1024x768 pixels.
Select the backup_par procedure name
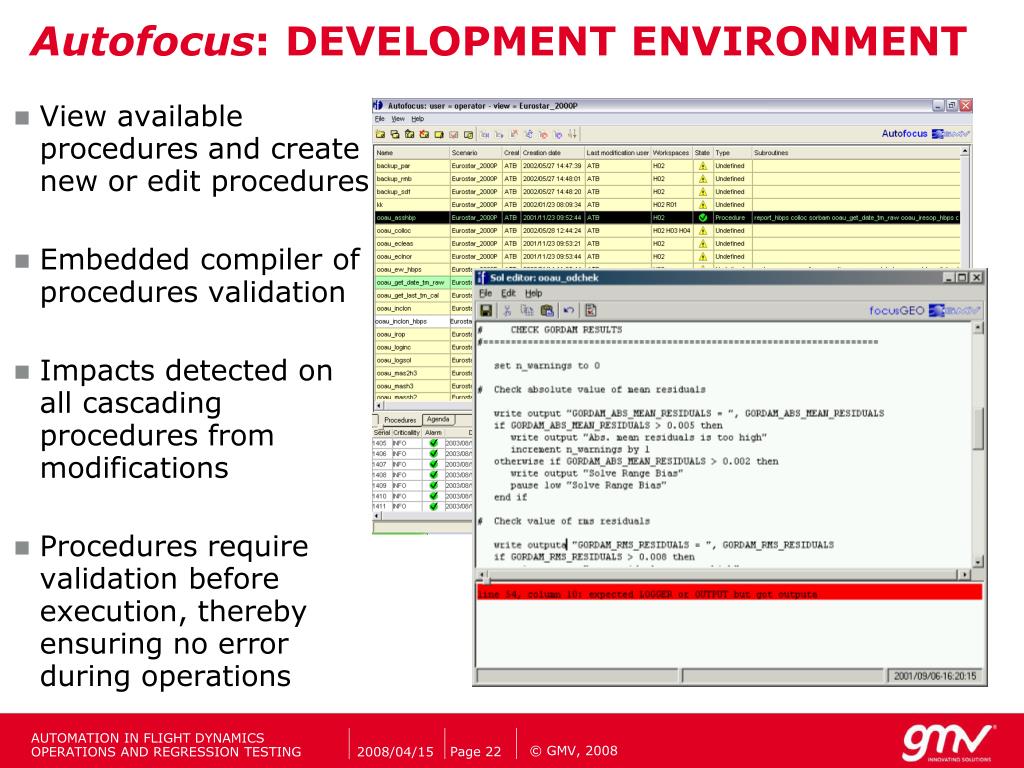pyautogui.click(x=394, y=166)
